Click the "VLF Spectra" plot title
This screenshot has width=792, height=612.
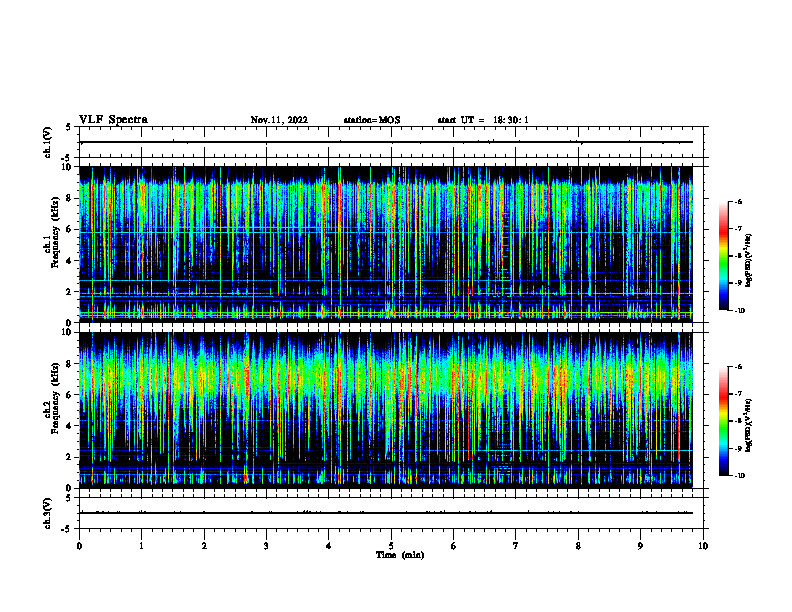(113, 120)
